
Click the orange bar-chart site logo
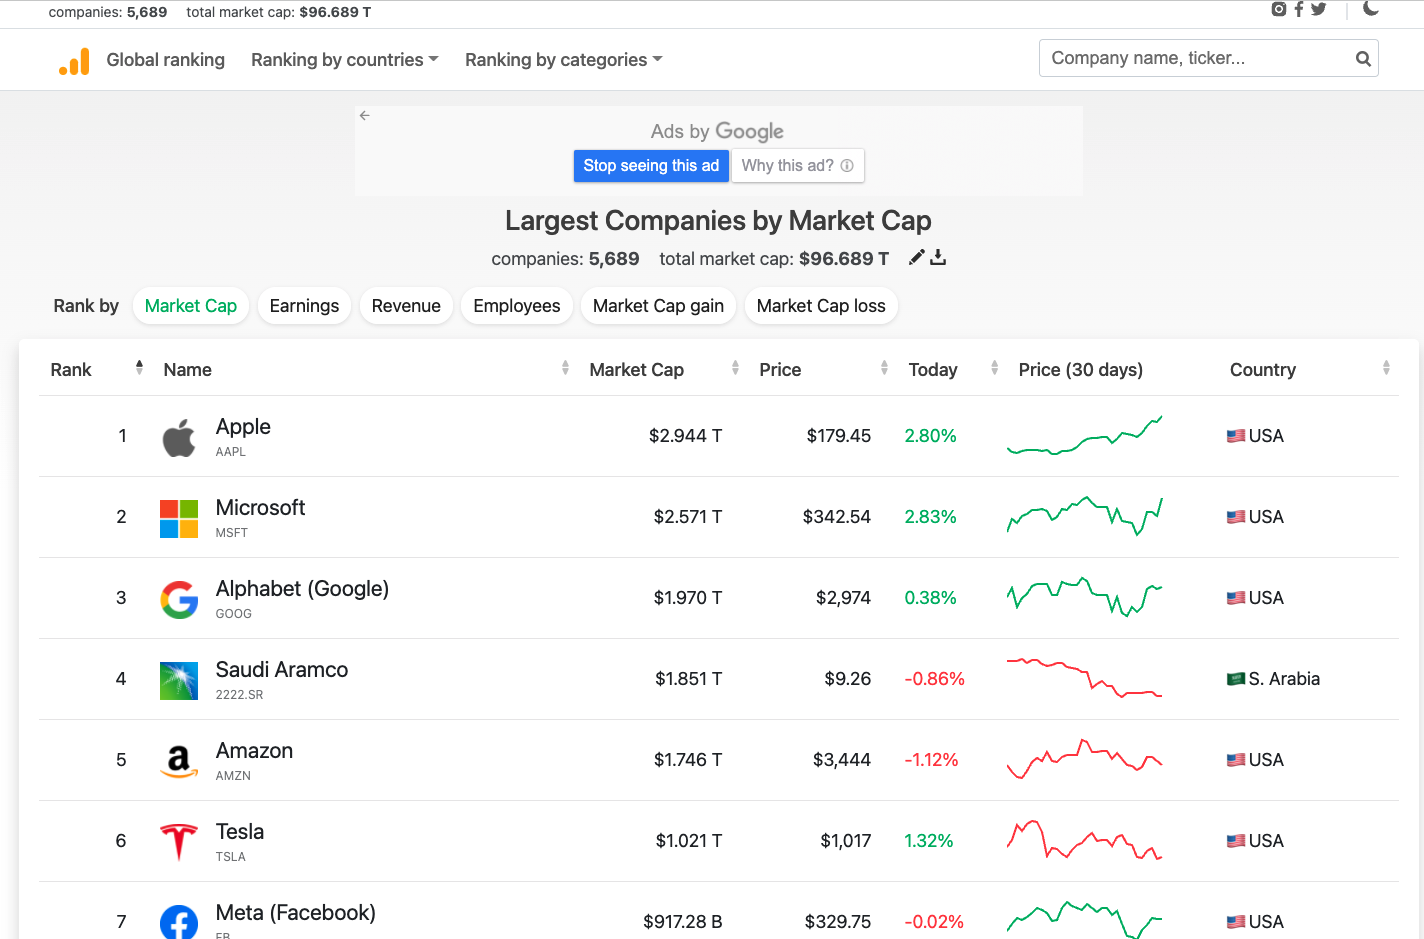[74, 61]
